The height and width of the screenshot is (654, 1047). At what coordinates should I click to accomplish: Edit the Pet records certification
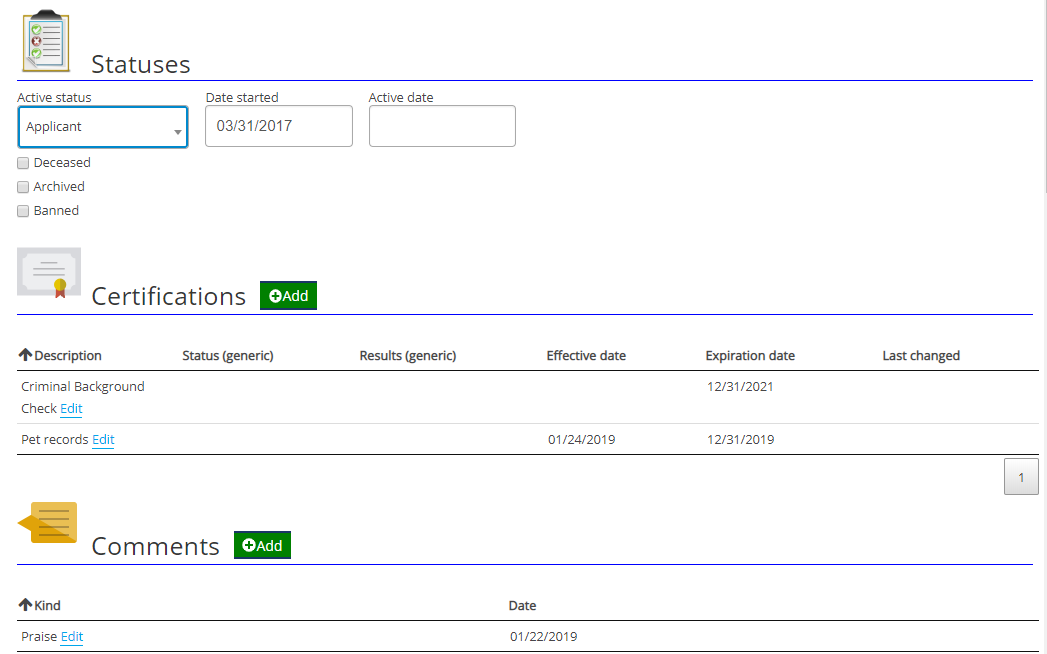tap(103, 440)
